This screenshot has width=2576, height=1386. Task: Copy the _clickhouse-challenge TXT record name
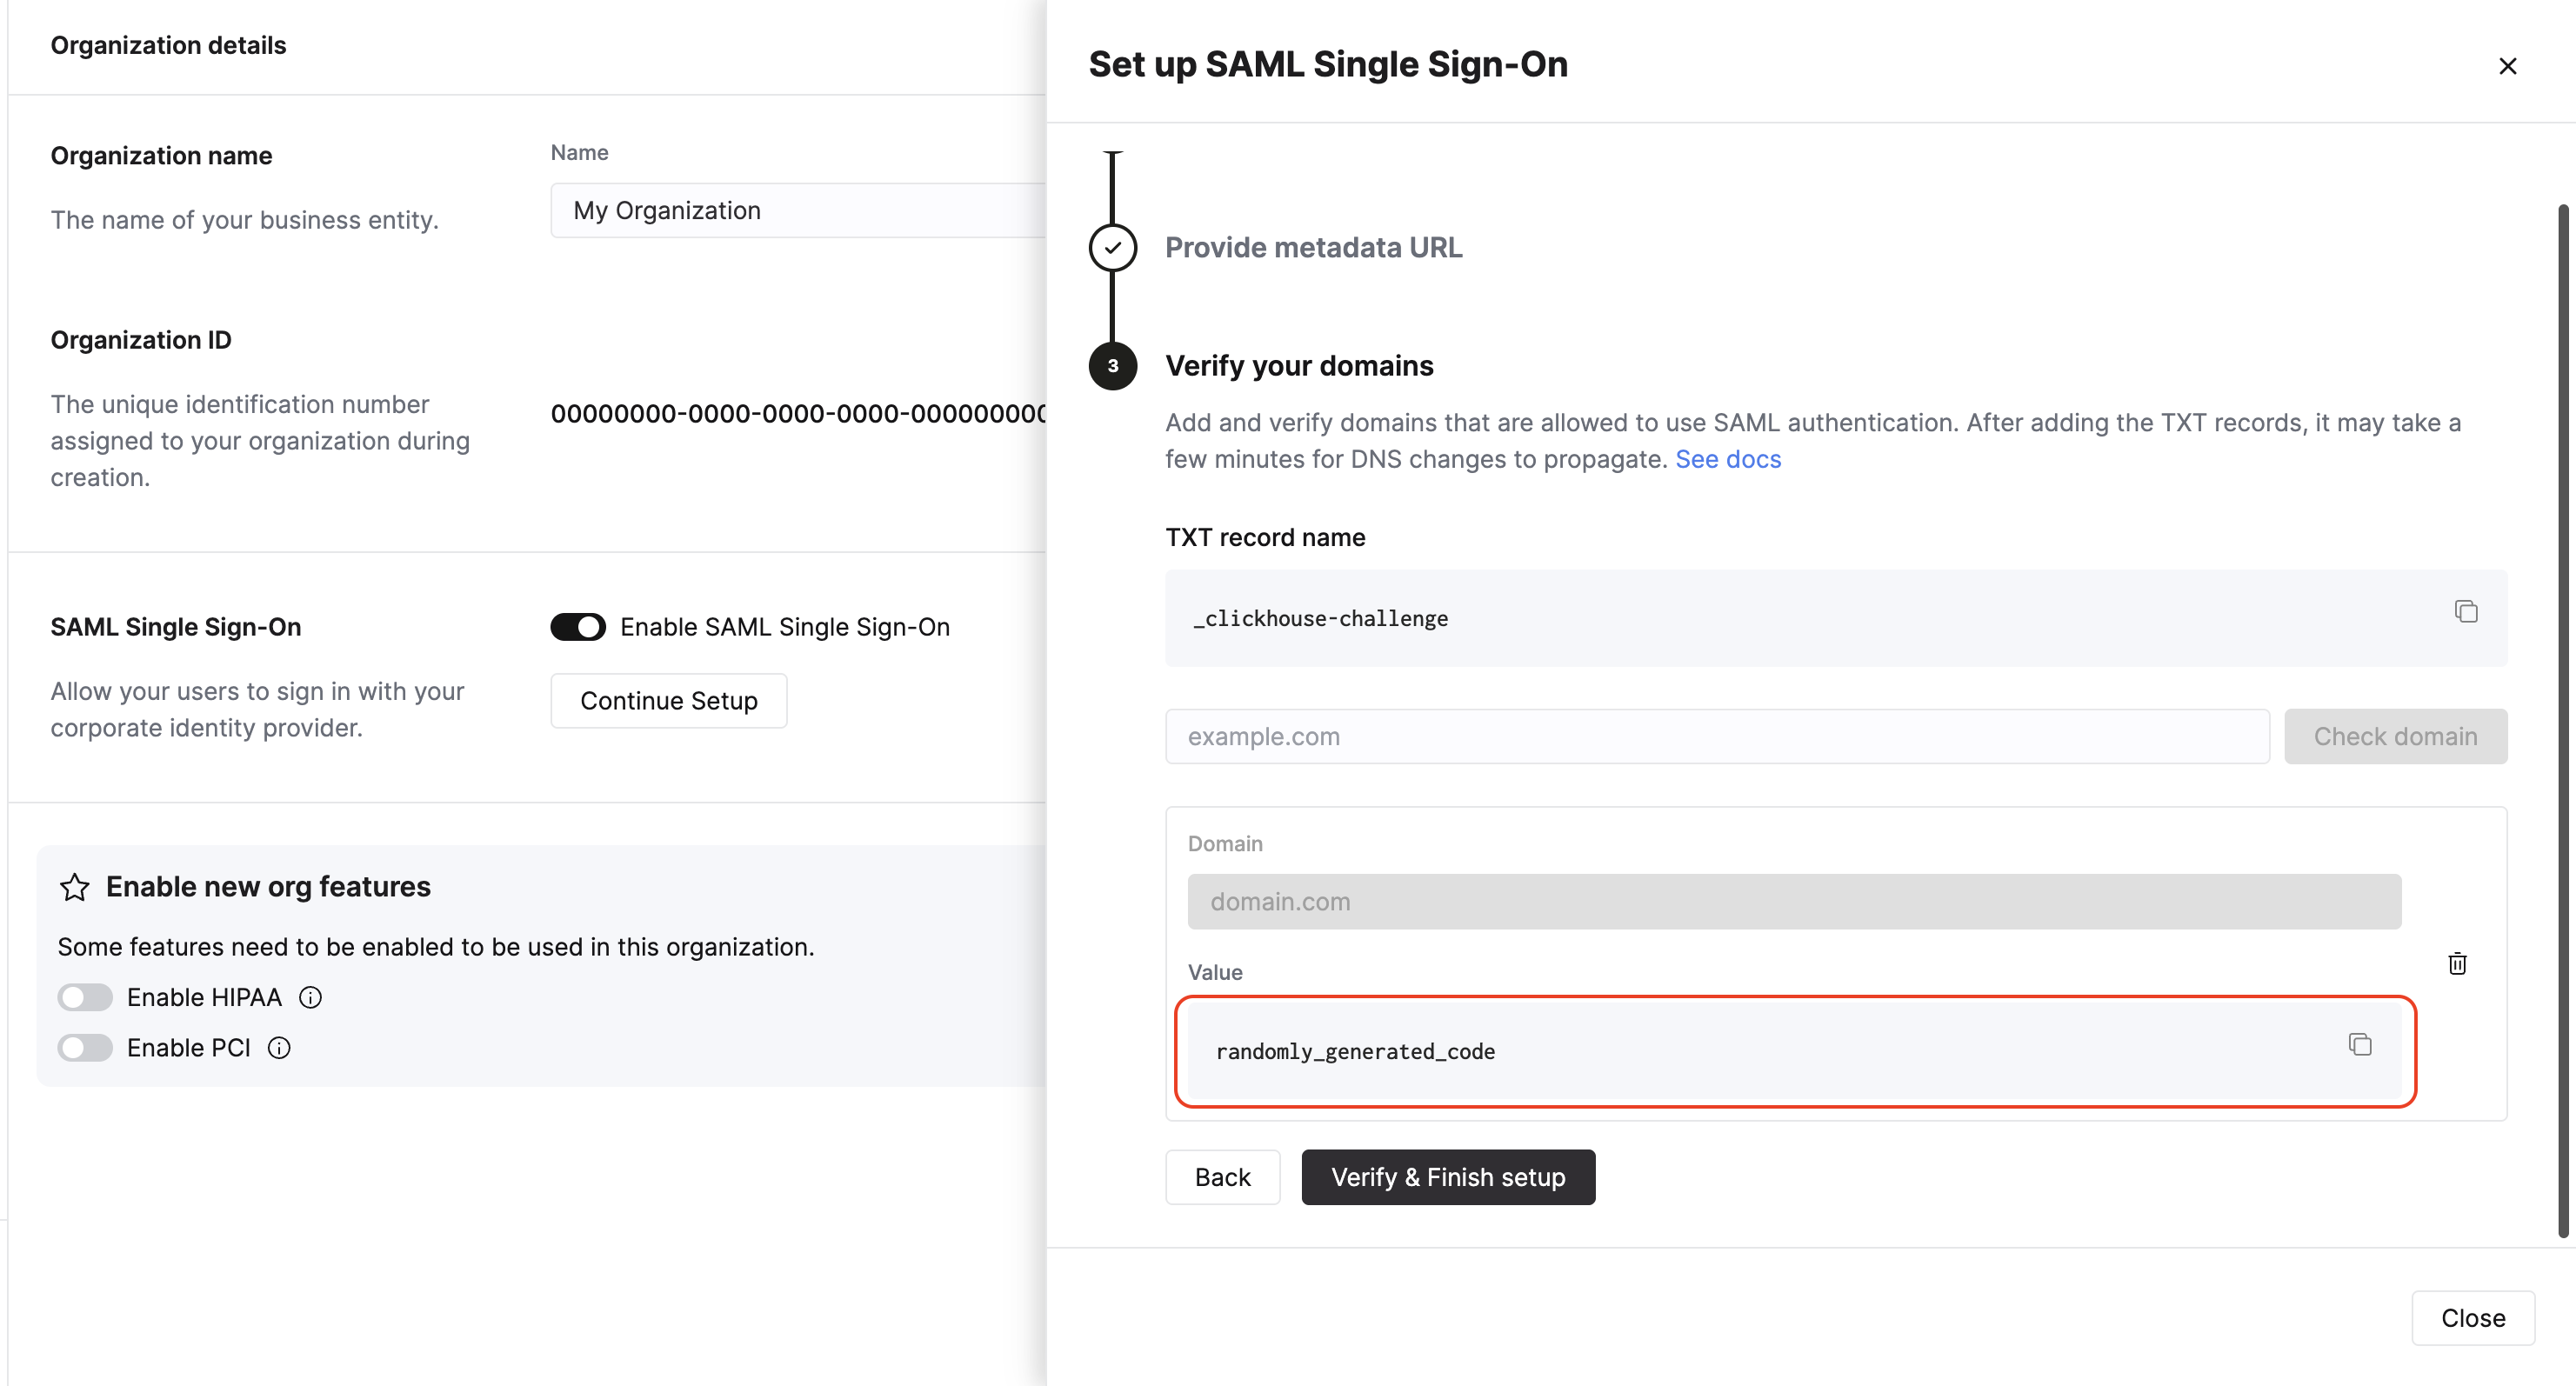tap(2466, 610)
